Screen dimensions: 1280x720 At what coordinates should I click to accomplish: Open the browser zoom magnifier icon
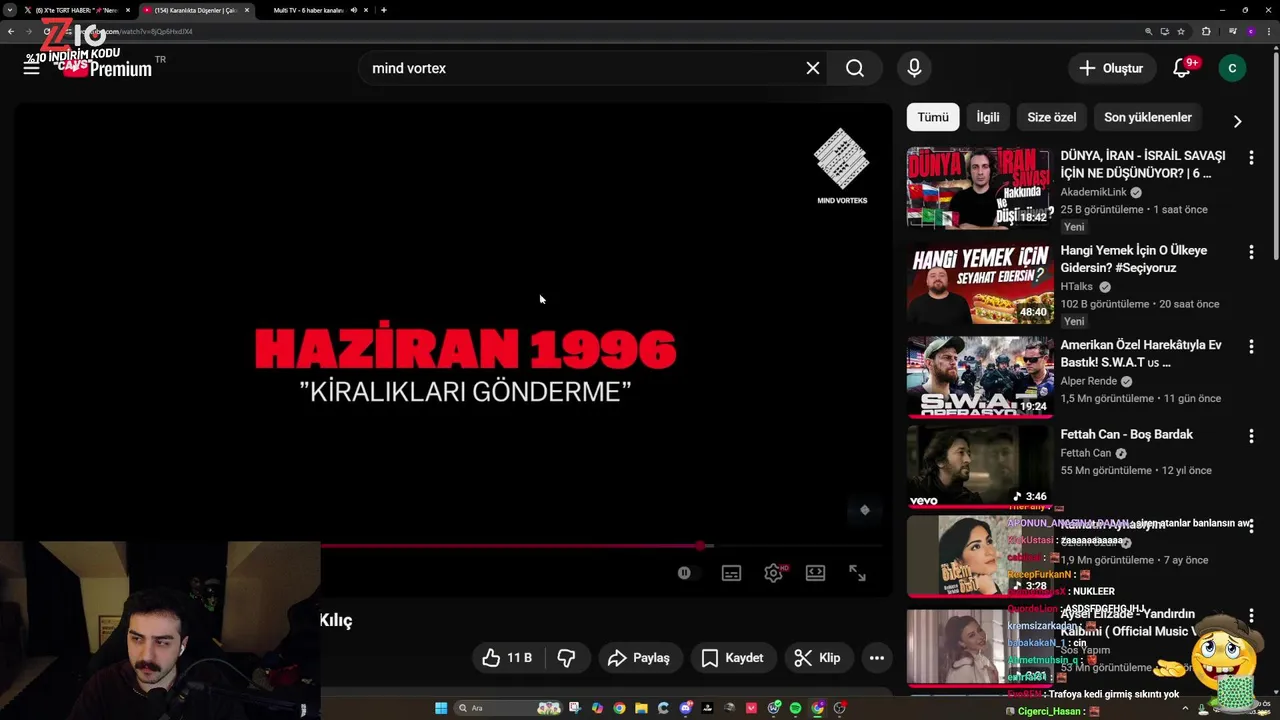coord(1149,31)
